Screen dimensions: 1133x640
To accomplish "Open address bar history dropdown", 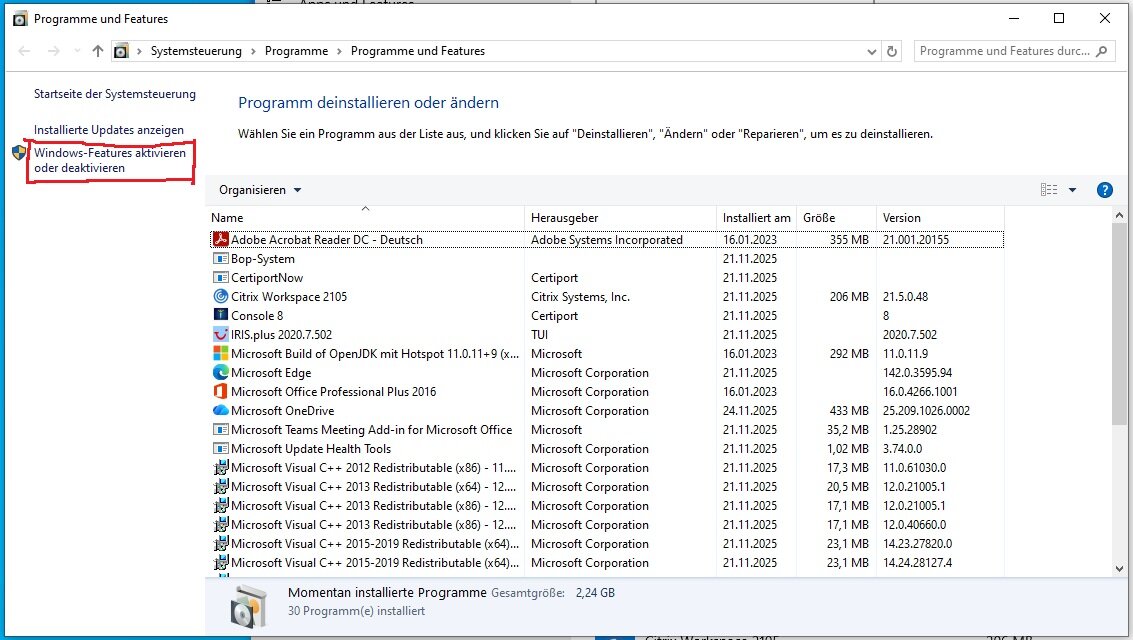I will (871, 51).
